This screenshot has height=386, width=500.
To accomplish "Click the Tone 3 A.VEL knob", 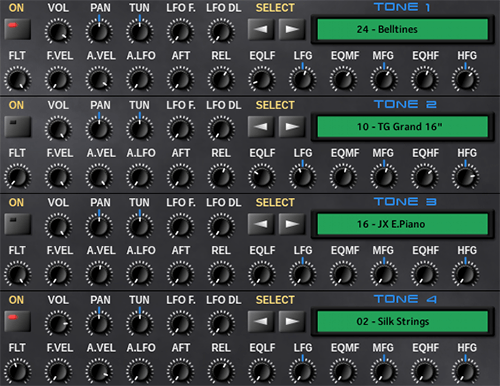I will point(99,274).
